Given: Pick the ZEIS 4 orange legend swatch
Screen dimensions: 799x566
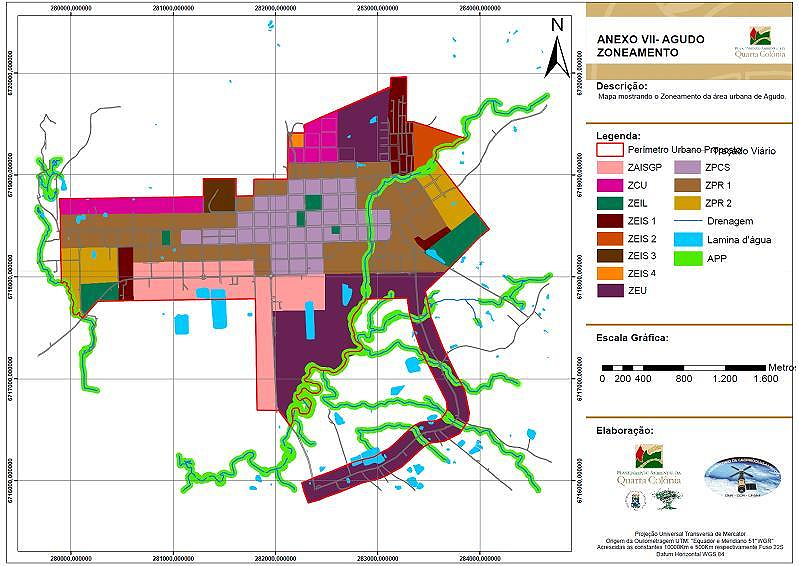Looking at the screenshot, I should [x=610, y=273].
